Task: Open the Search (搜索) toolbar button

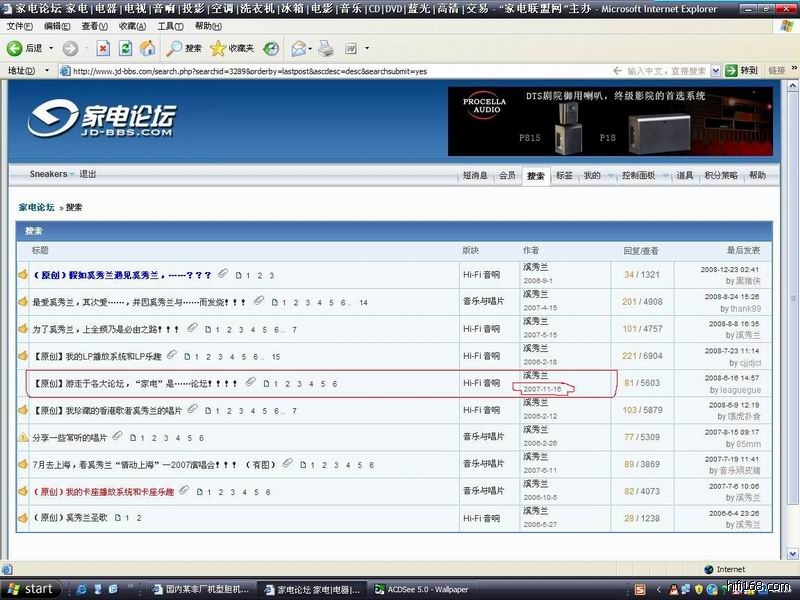Action: tap(184, 48)
